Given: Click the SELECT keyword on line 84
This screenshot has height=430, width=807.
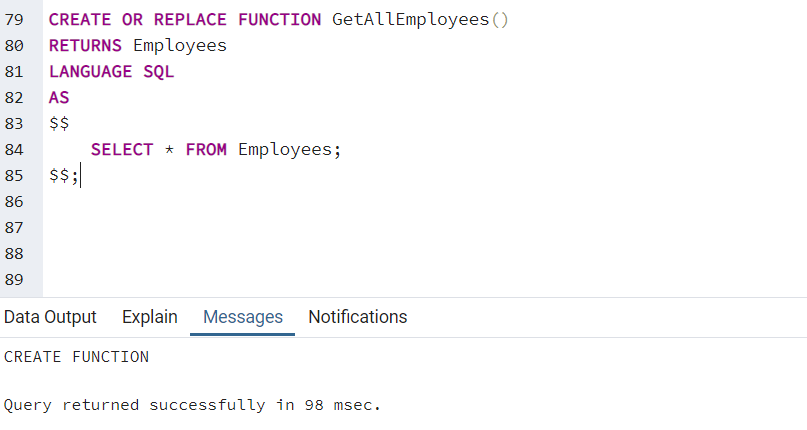Looking at the screenshot, I should click(x=122, y=150).
